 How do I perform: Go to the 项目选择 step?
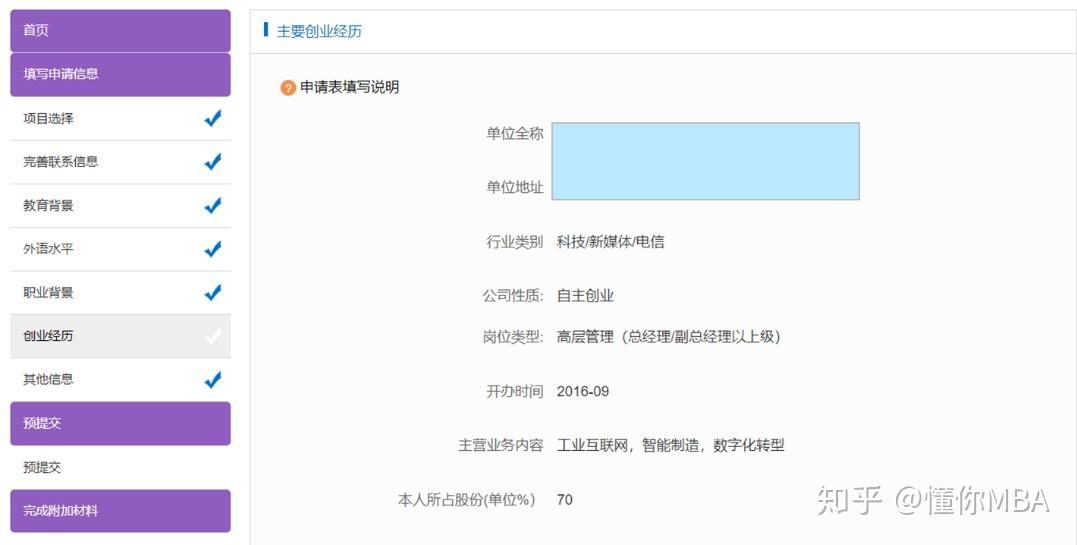[x=48, y=118]
